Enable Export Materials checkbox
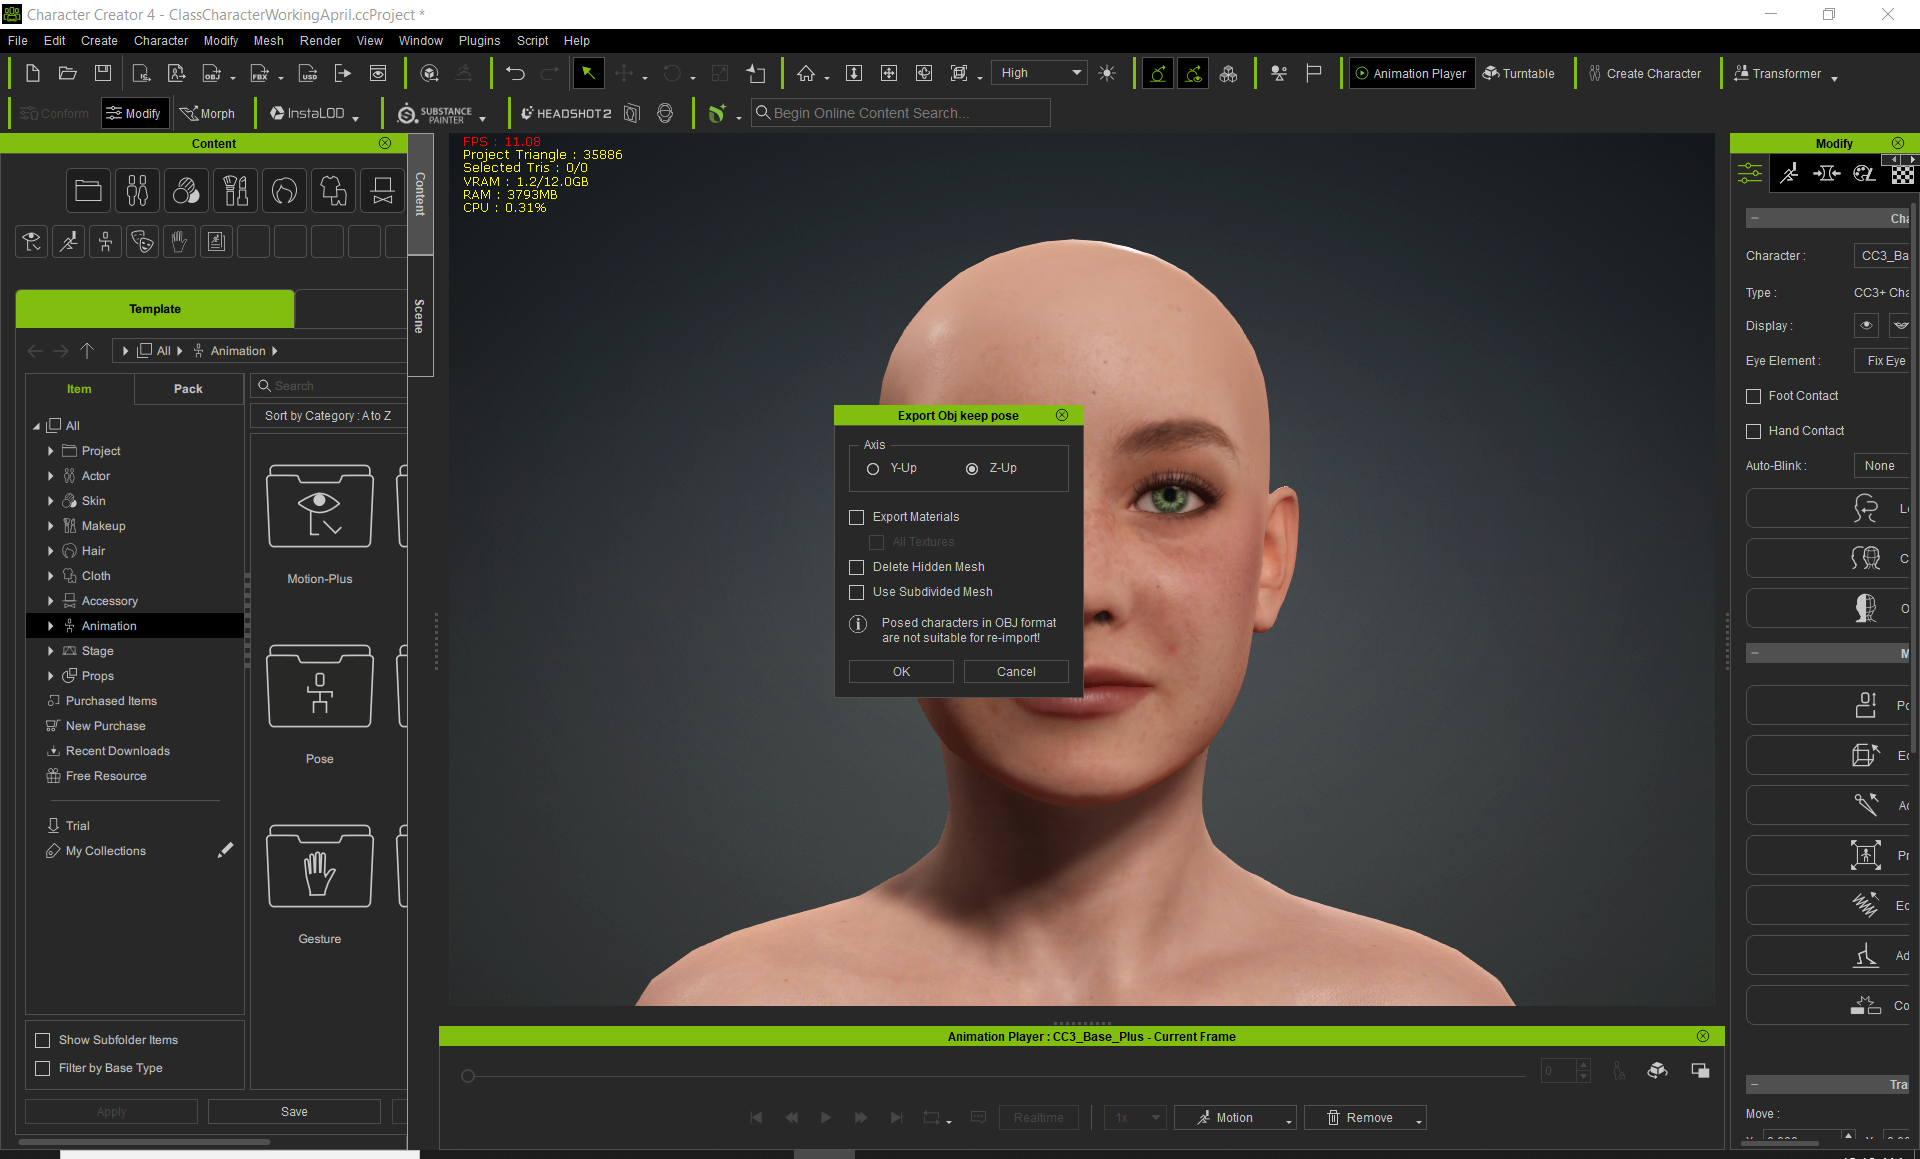 coord(857,517)
